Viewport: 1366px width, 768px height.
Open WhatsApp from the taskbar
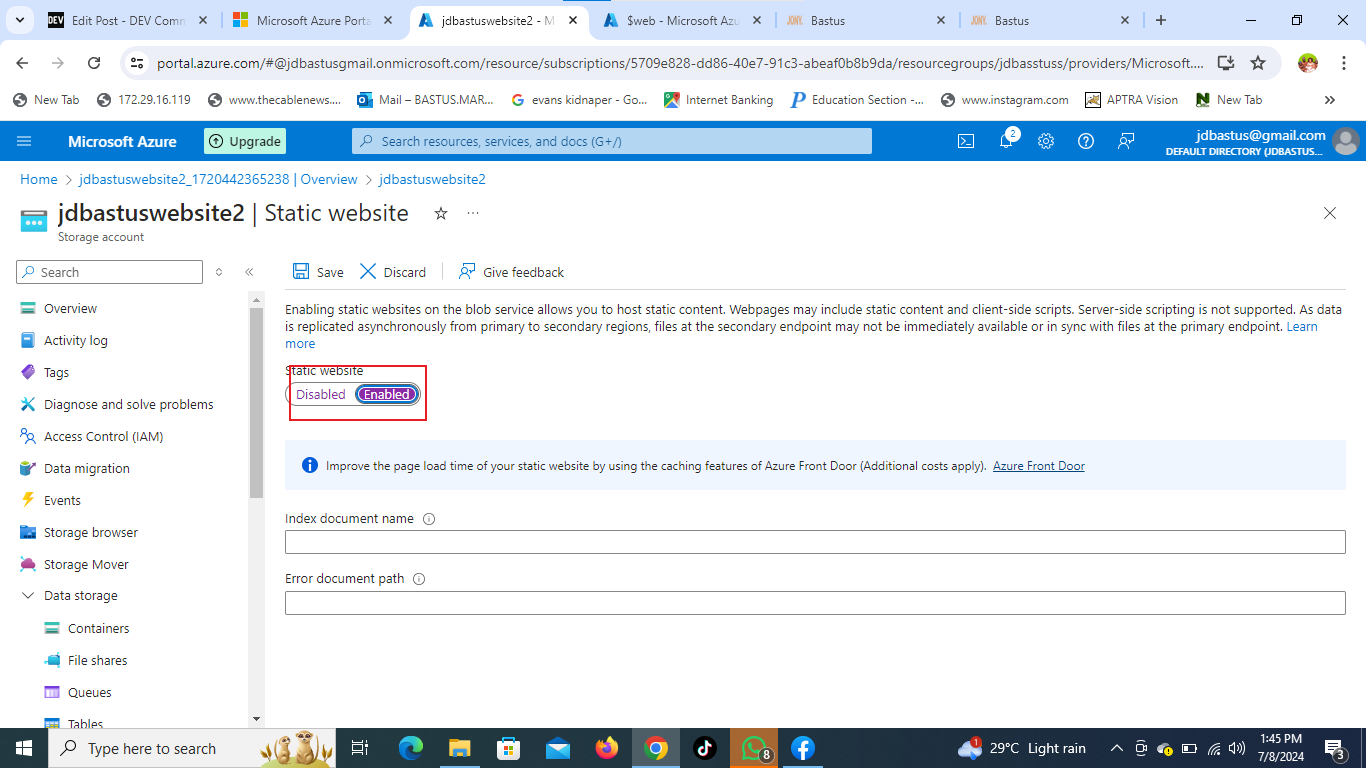tap(754, 748)
